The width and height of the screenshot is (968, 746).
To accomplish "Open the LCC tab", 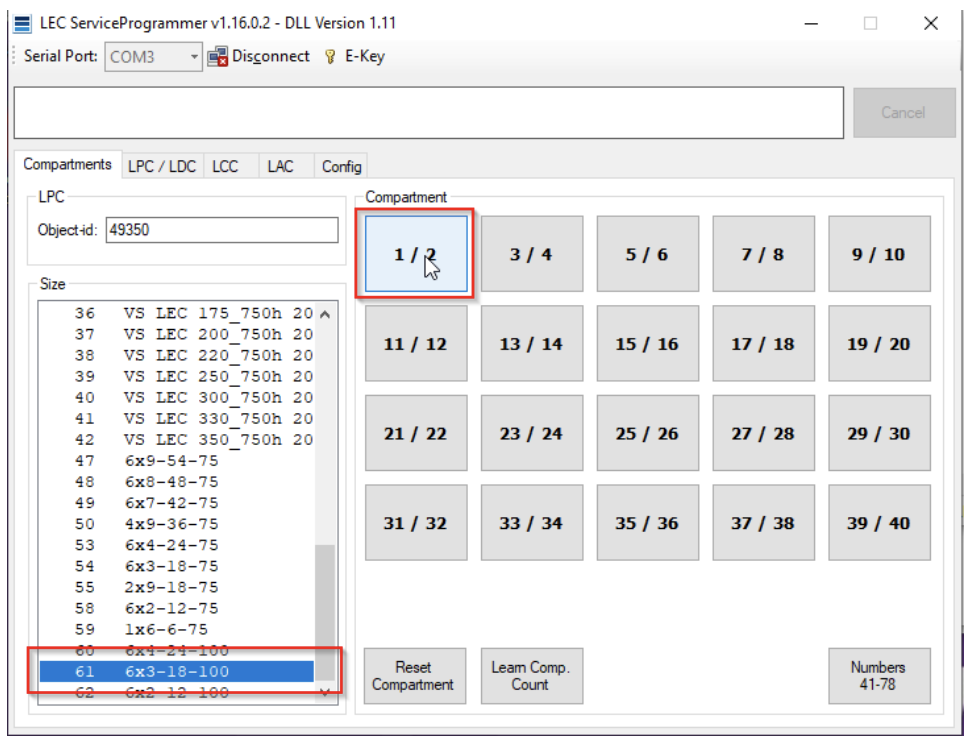I will [225, 166].
